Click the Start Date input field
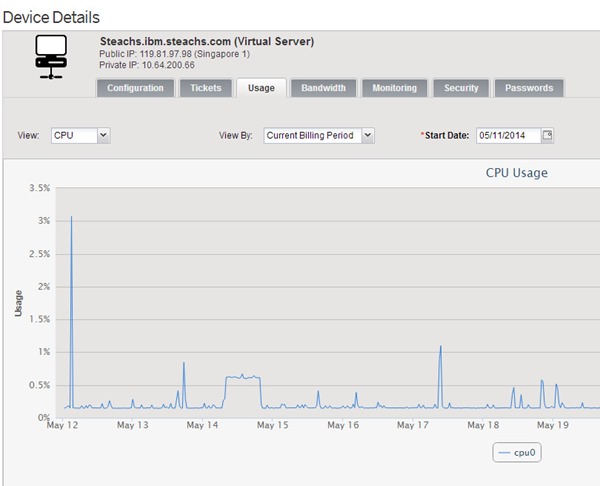The height and width of the screenshot is (486, 600). tap(509, 135)
